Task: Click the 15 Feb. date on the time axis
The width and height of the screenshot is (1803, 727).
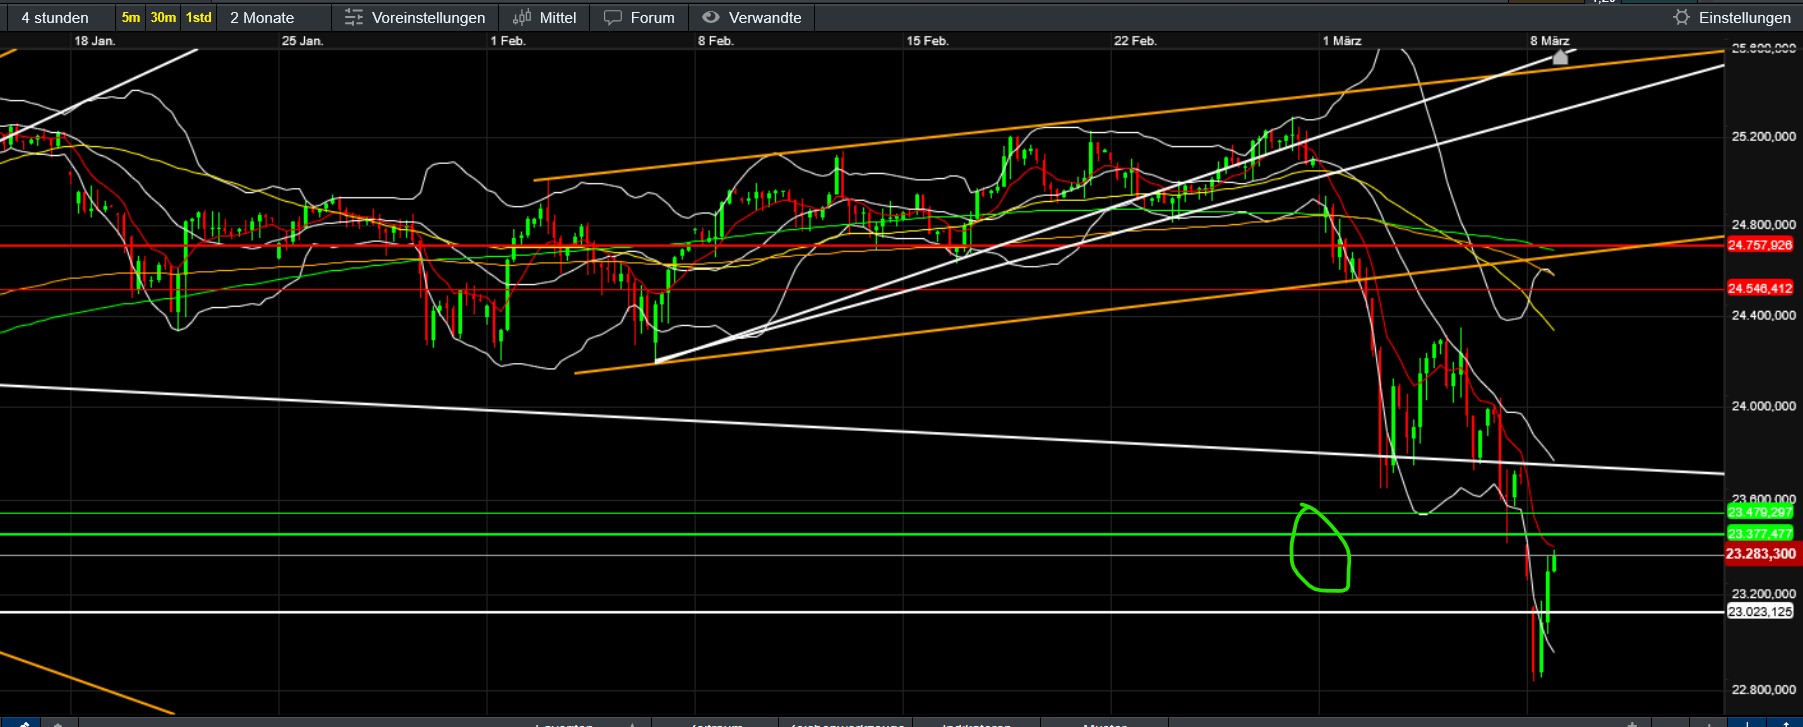Action: tap(927, 41)
